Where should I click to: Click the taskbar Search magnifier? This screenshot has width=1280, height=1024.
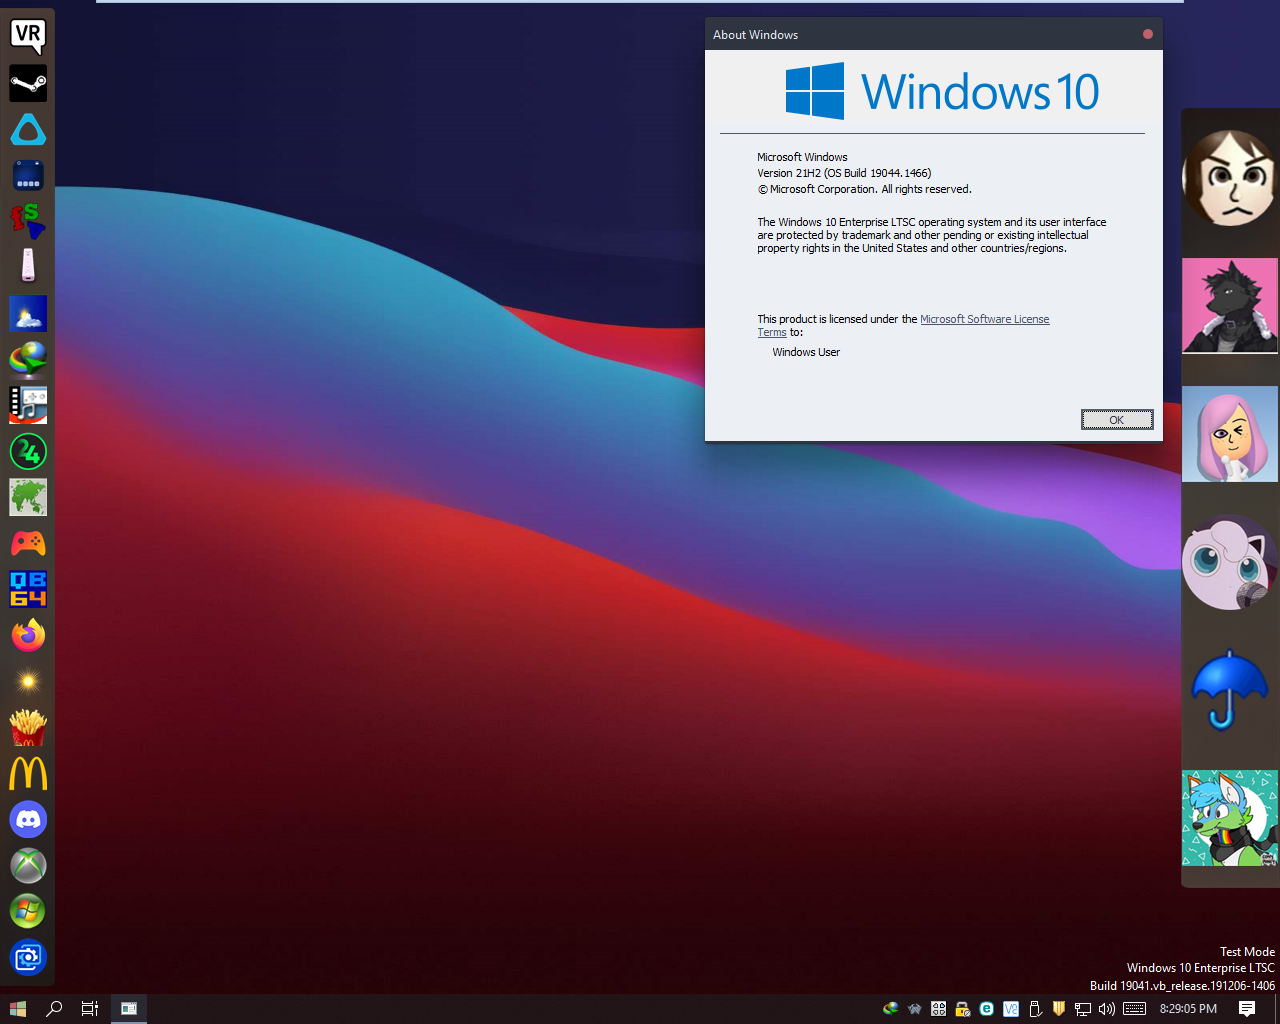click(54, 1009)
